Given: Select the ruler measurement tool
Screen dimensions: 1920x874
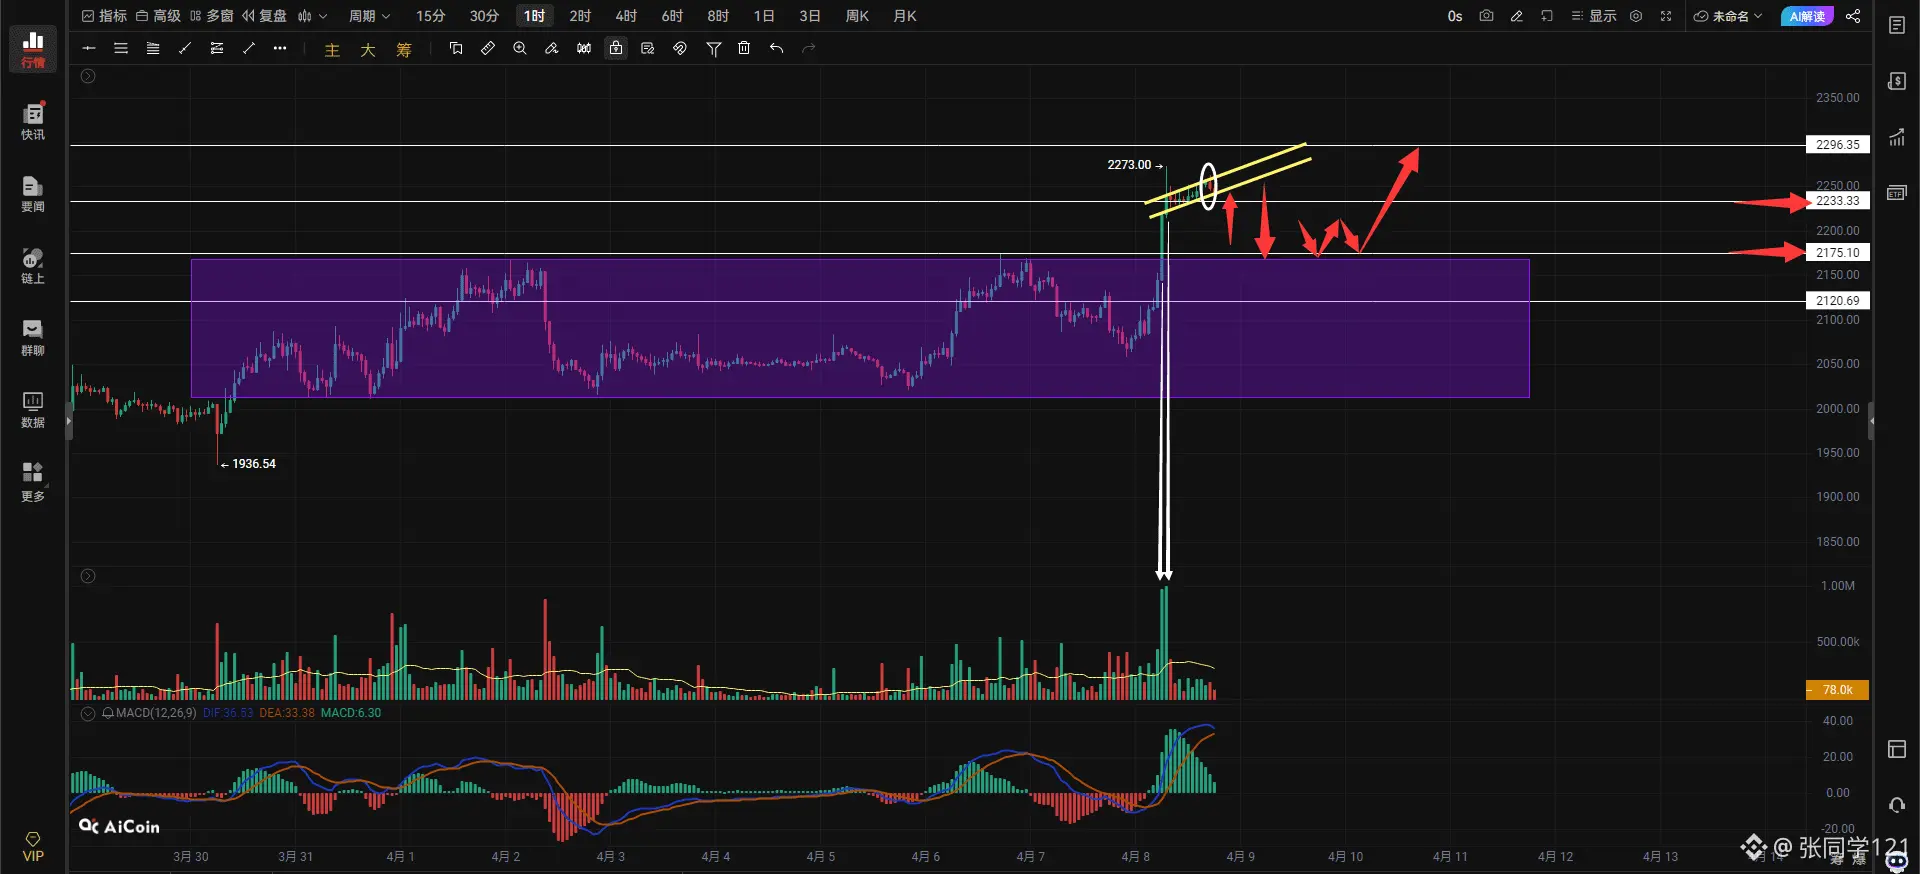Looking at the screenshot, I should pyautogui.click(x=488, y=48).
